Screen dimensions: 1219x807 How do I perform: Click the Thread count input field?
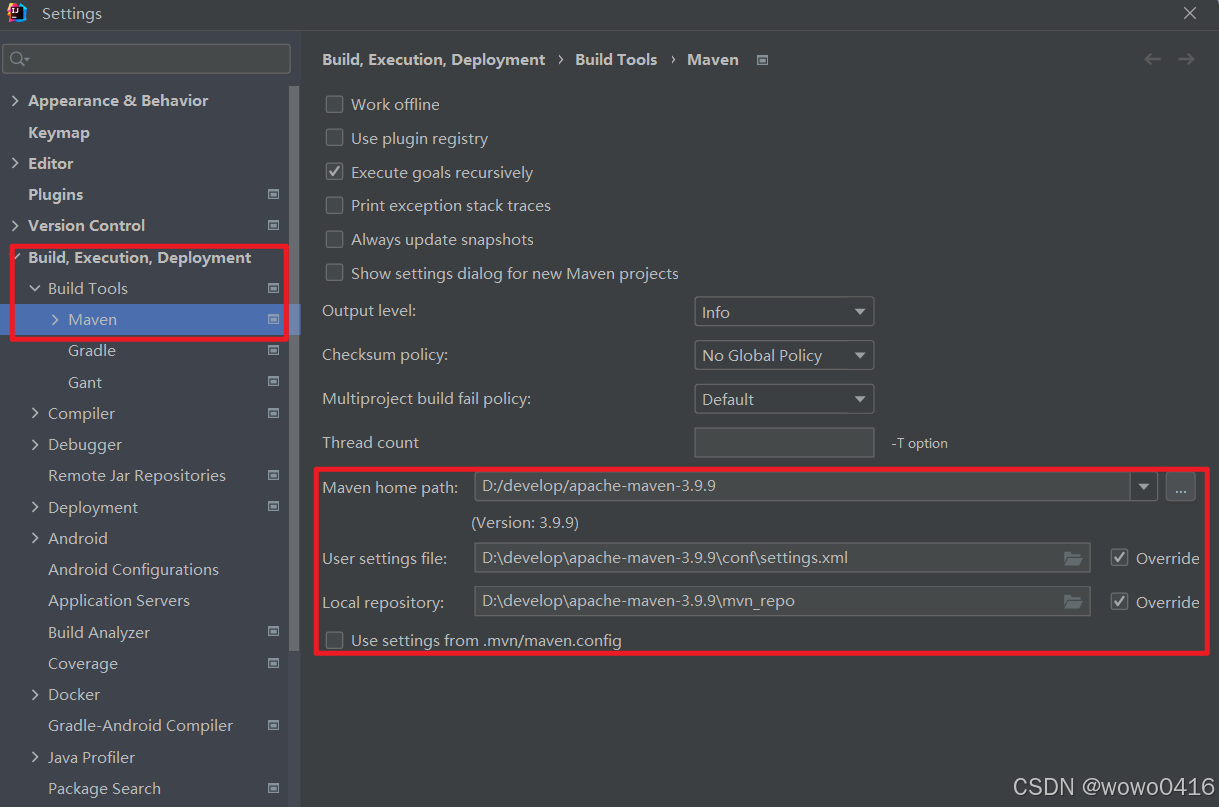(784, 443)
